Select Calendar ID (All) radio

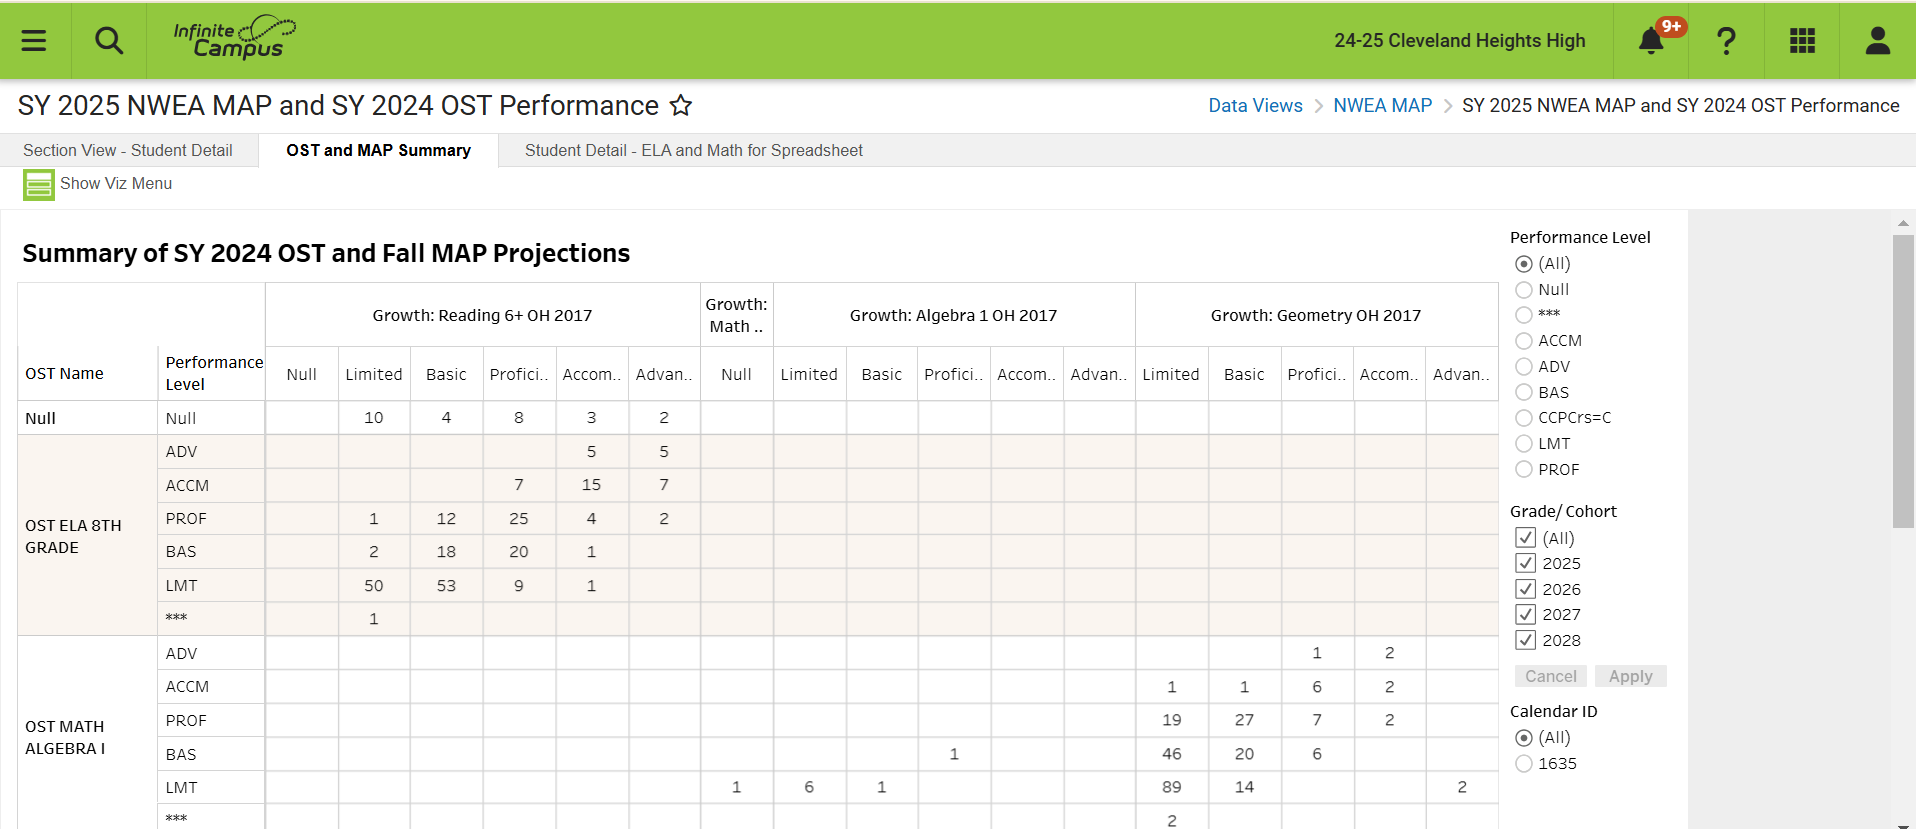pyautogui.click(x=1524, y=738)
